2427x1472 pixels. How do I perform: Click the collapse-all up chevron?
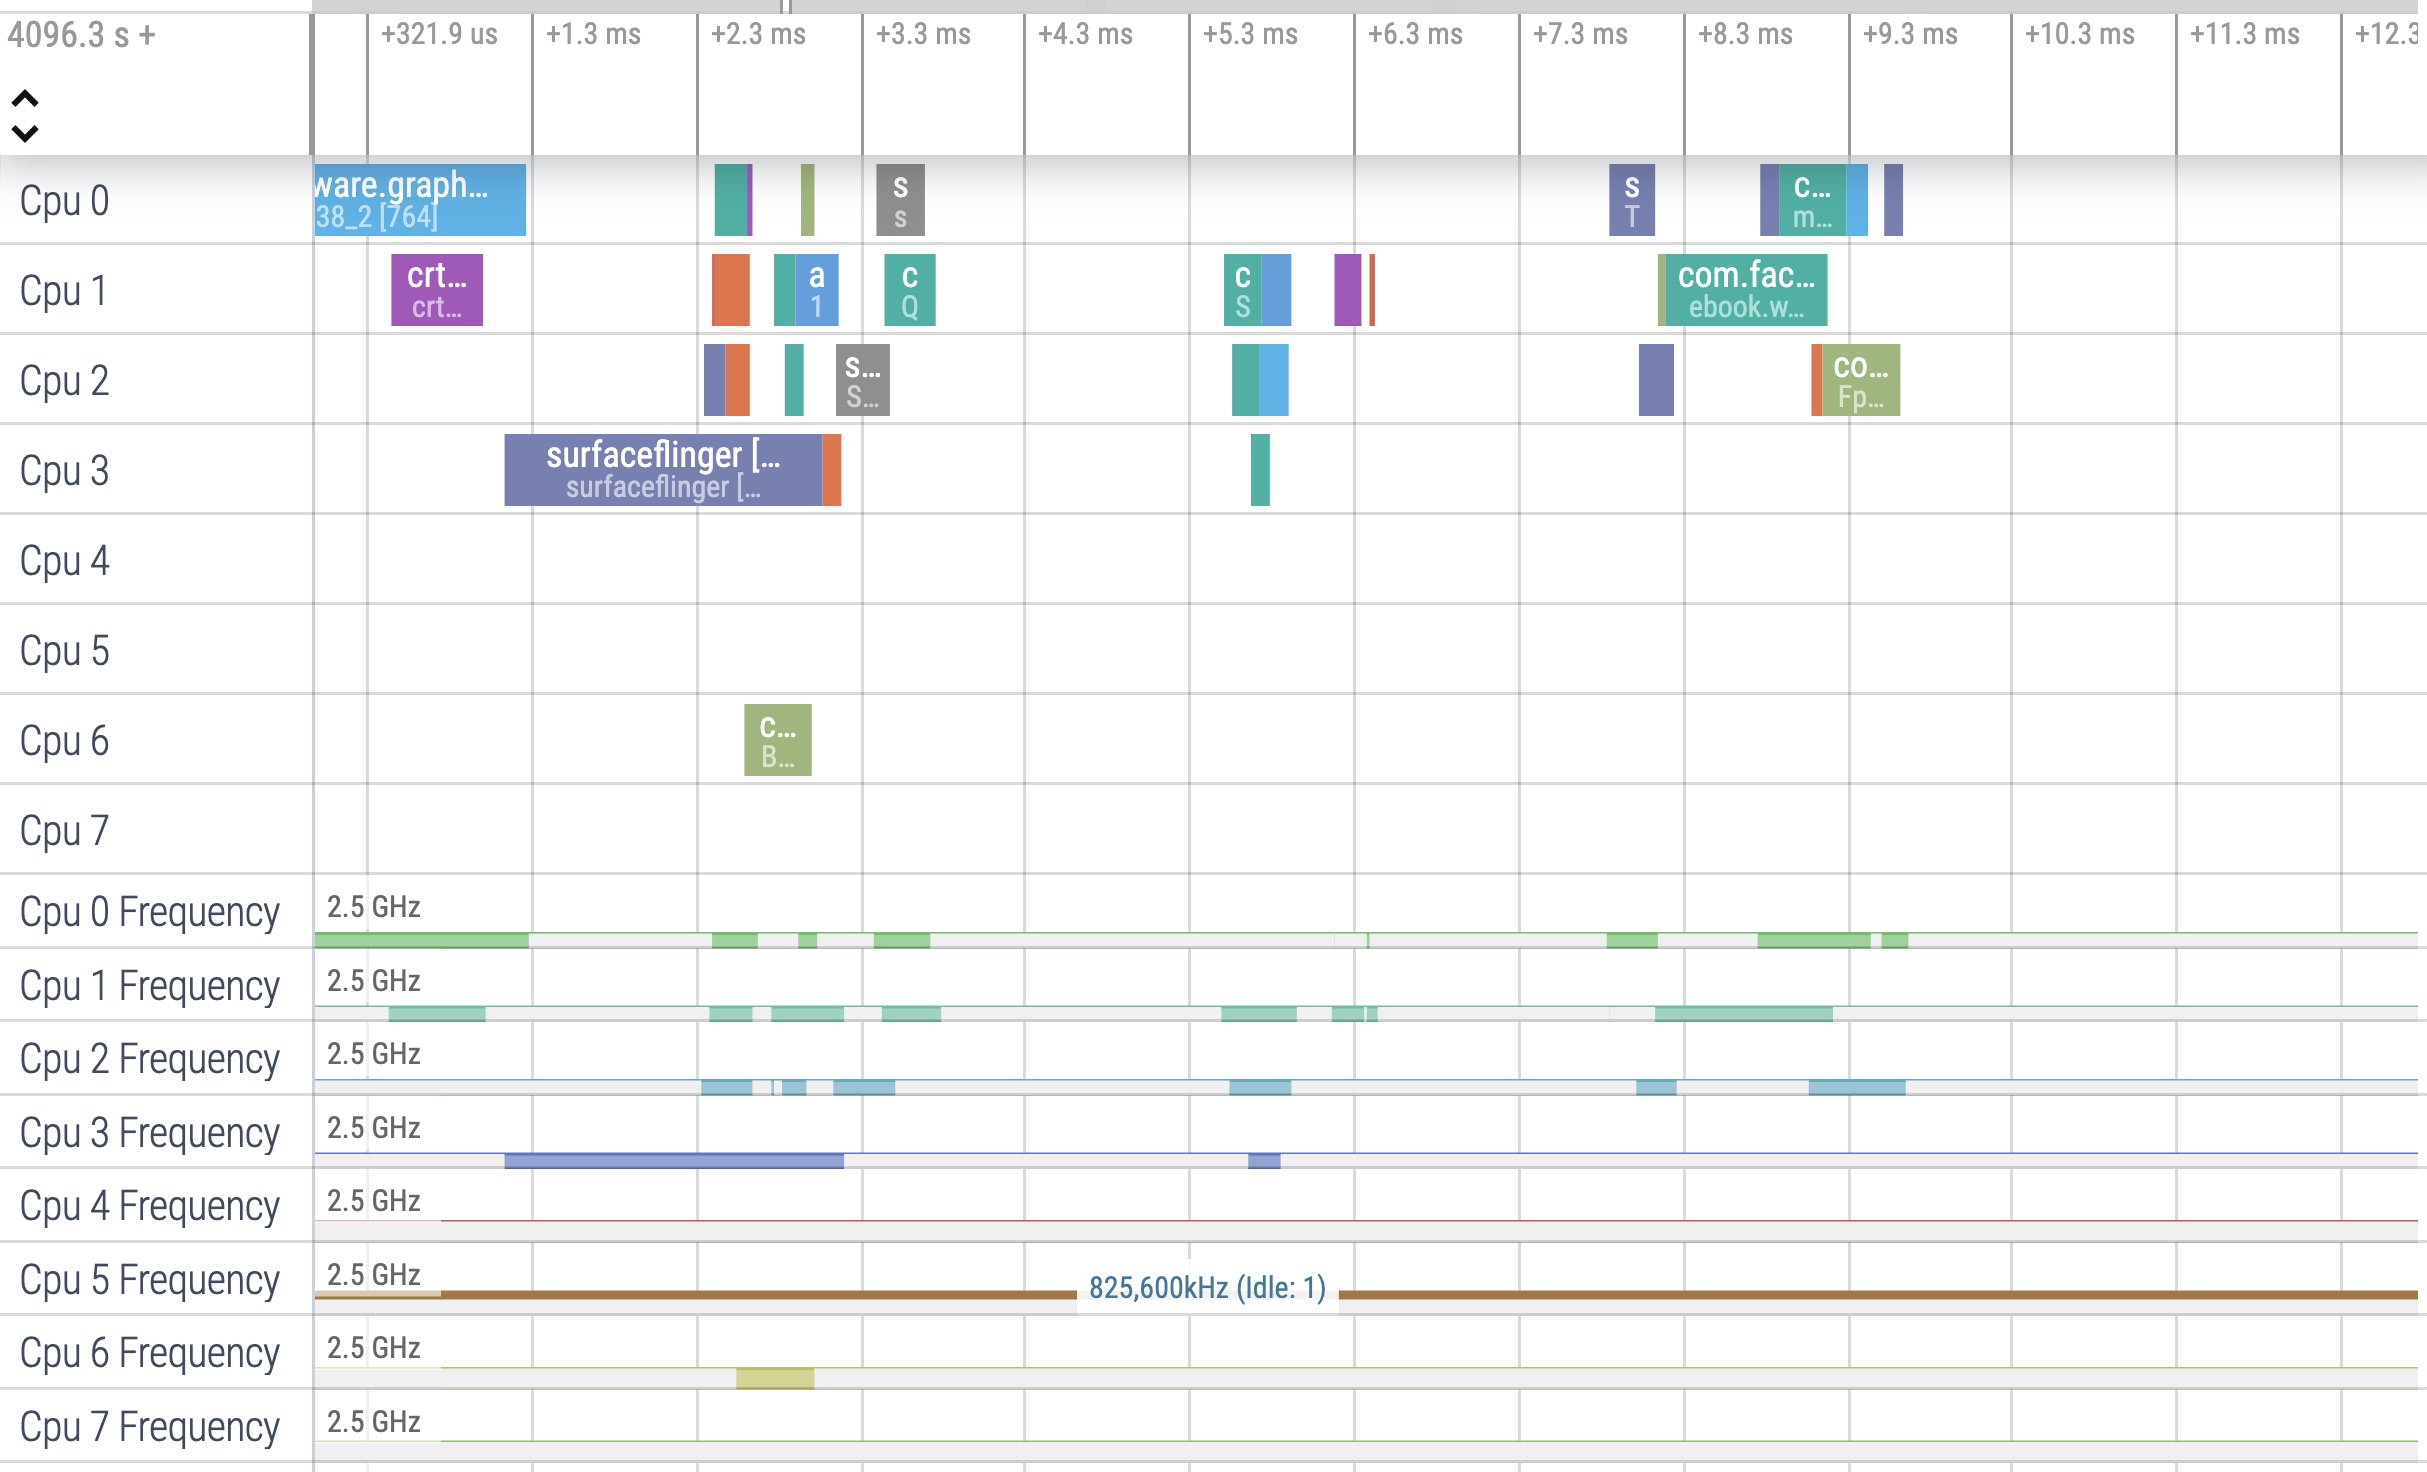25,98
